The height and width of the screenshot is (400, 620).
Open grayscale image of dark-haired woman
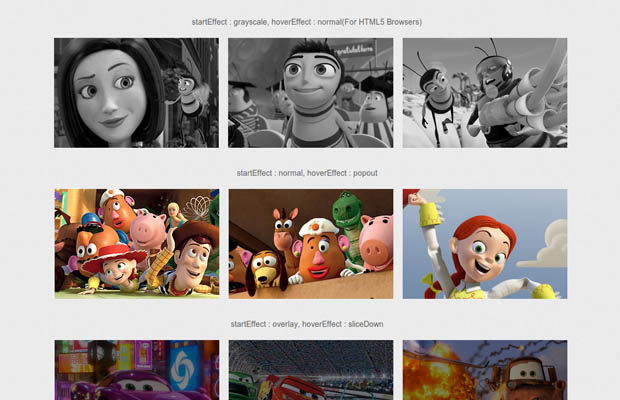(x=136, y=93)
